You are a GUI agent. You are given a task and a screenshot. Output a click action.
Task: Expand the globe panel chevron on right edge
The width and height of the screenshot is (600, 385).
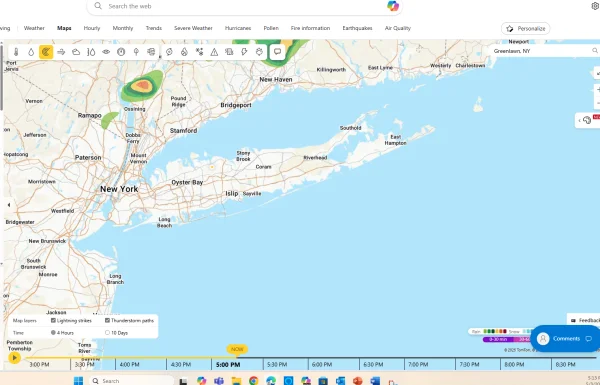tap(579, 121)
